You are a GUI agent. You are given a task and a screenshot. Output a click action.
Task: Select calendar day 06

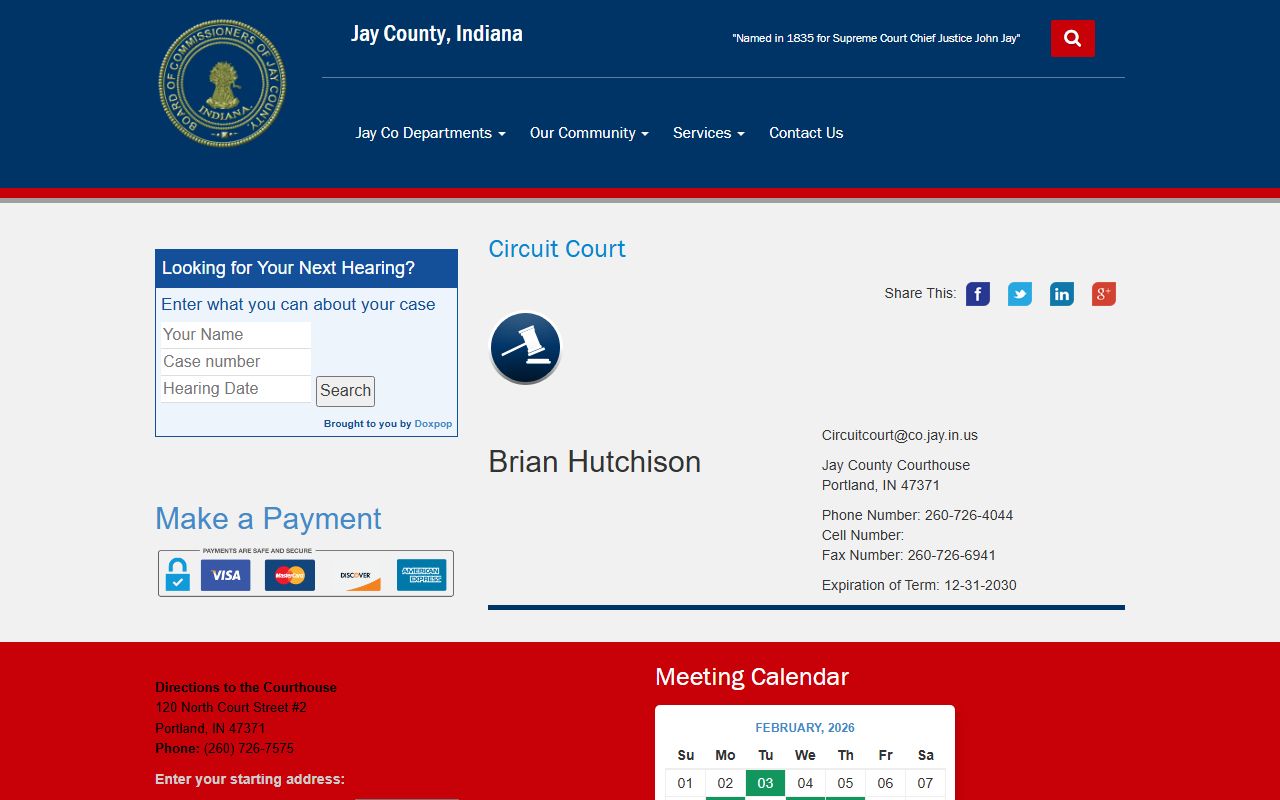(885, 783)
